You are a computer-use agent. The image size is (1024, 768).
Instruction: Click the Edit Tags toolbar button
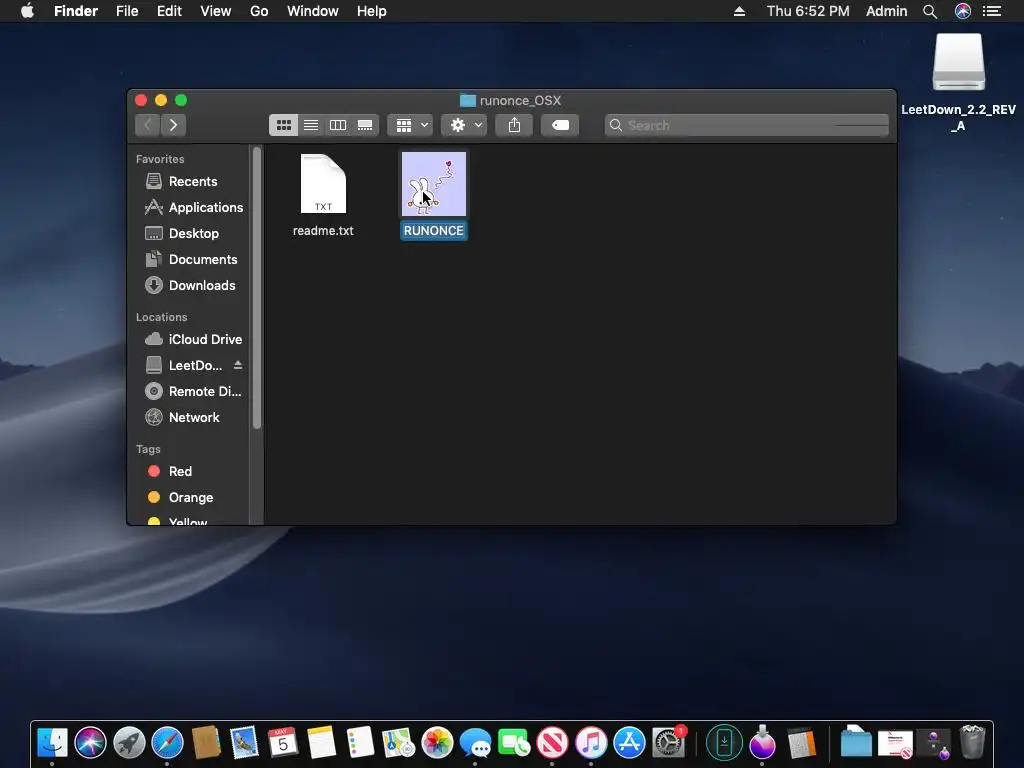(x=560, y=125)
